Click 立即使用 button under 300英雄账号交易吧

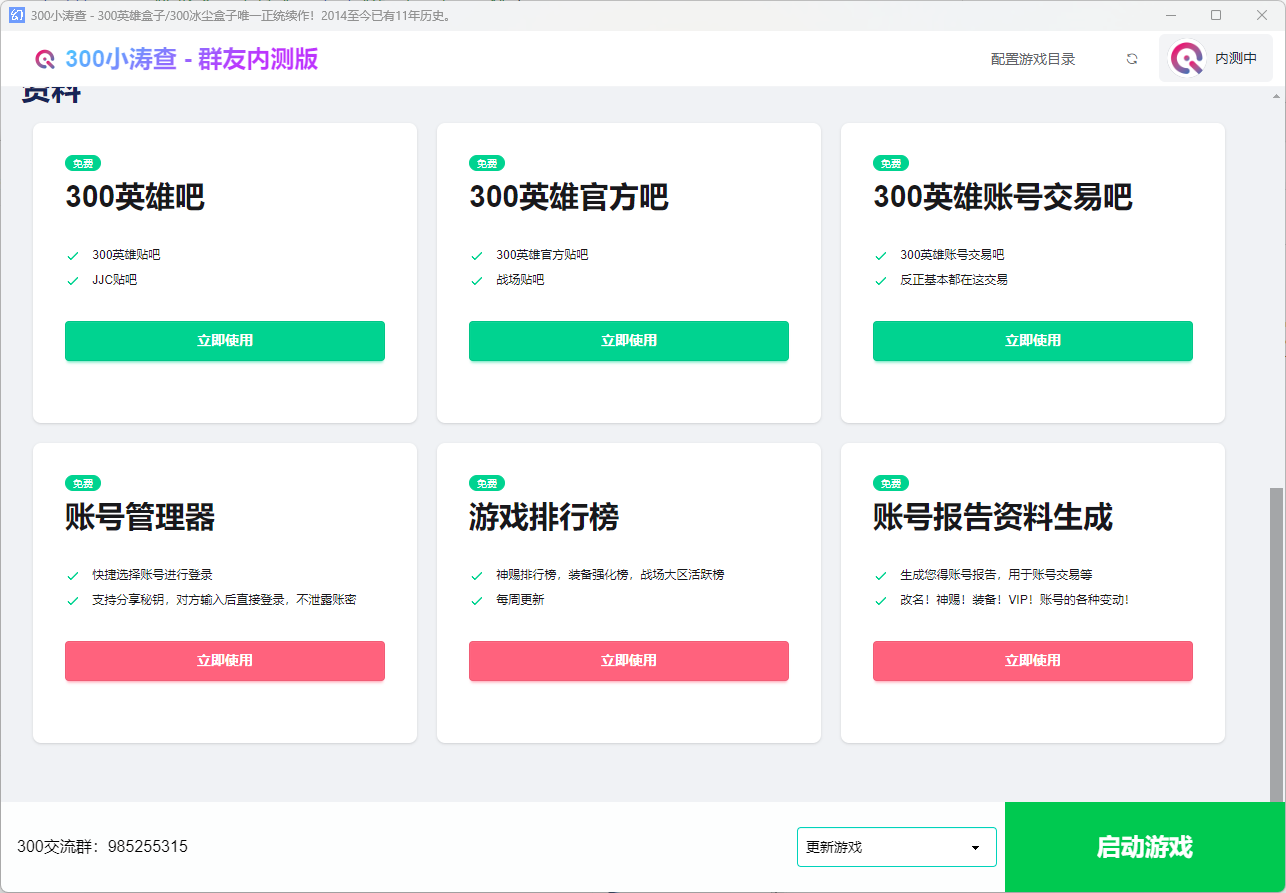pyautogui.click(x=1033, y=341)
